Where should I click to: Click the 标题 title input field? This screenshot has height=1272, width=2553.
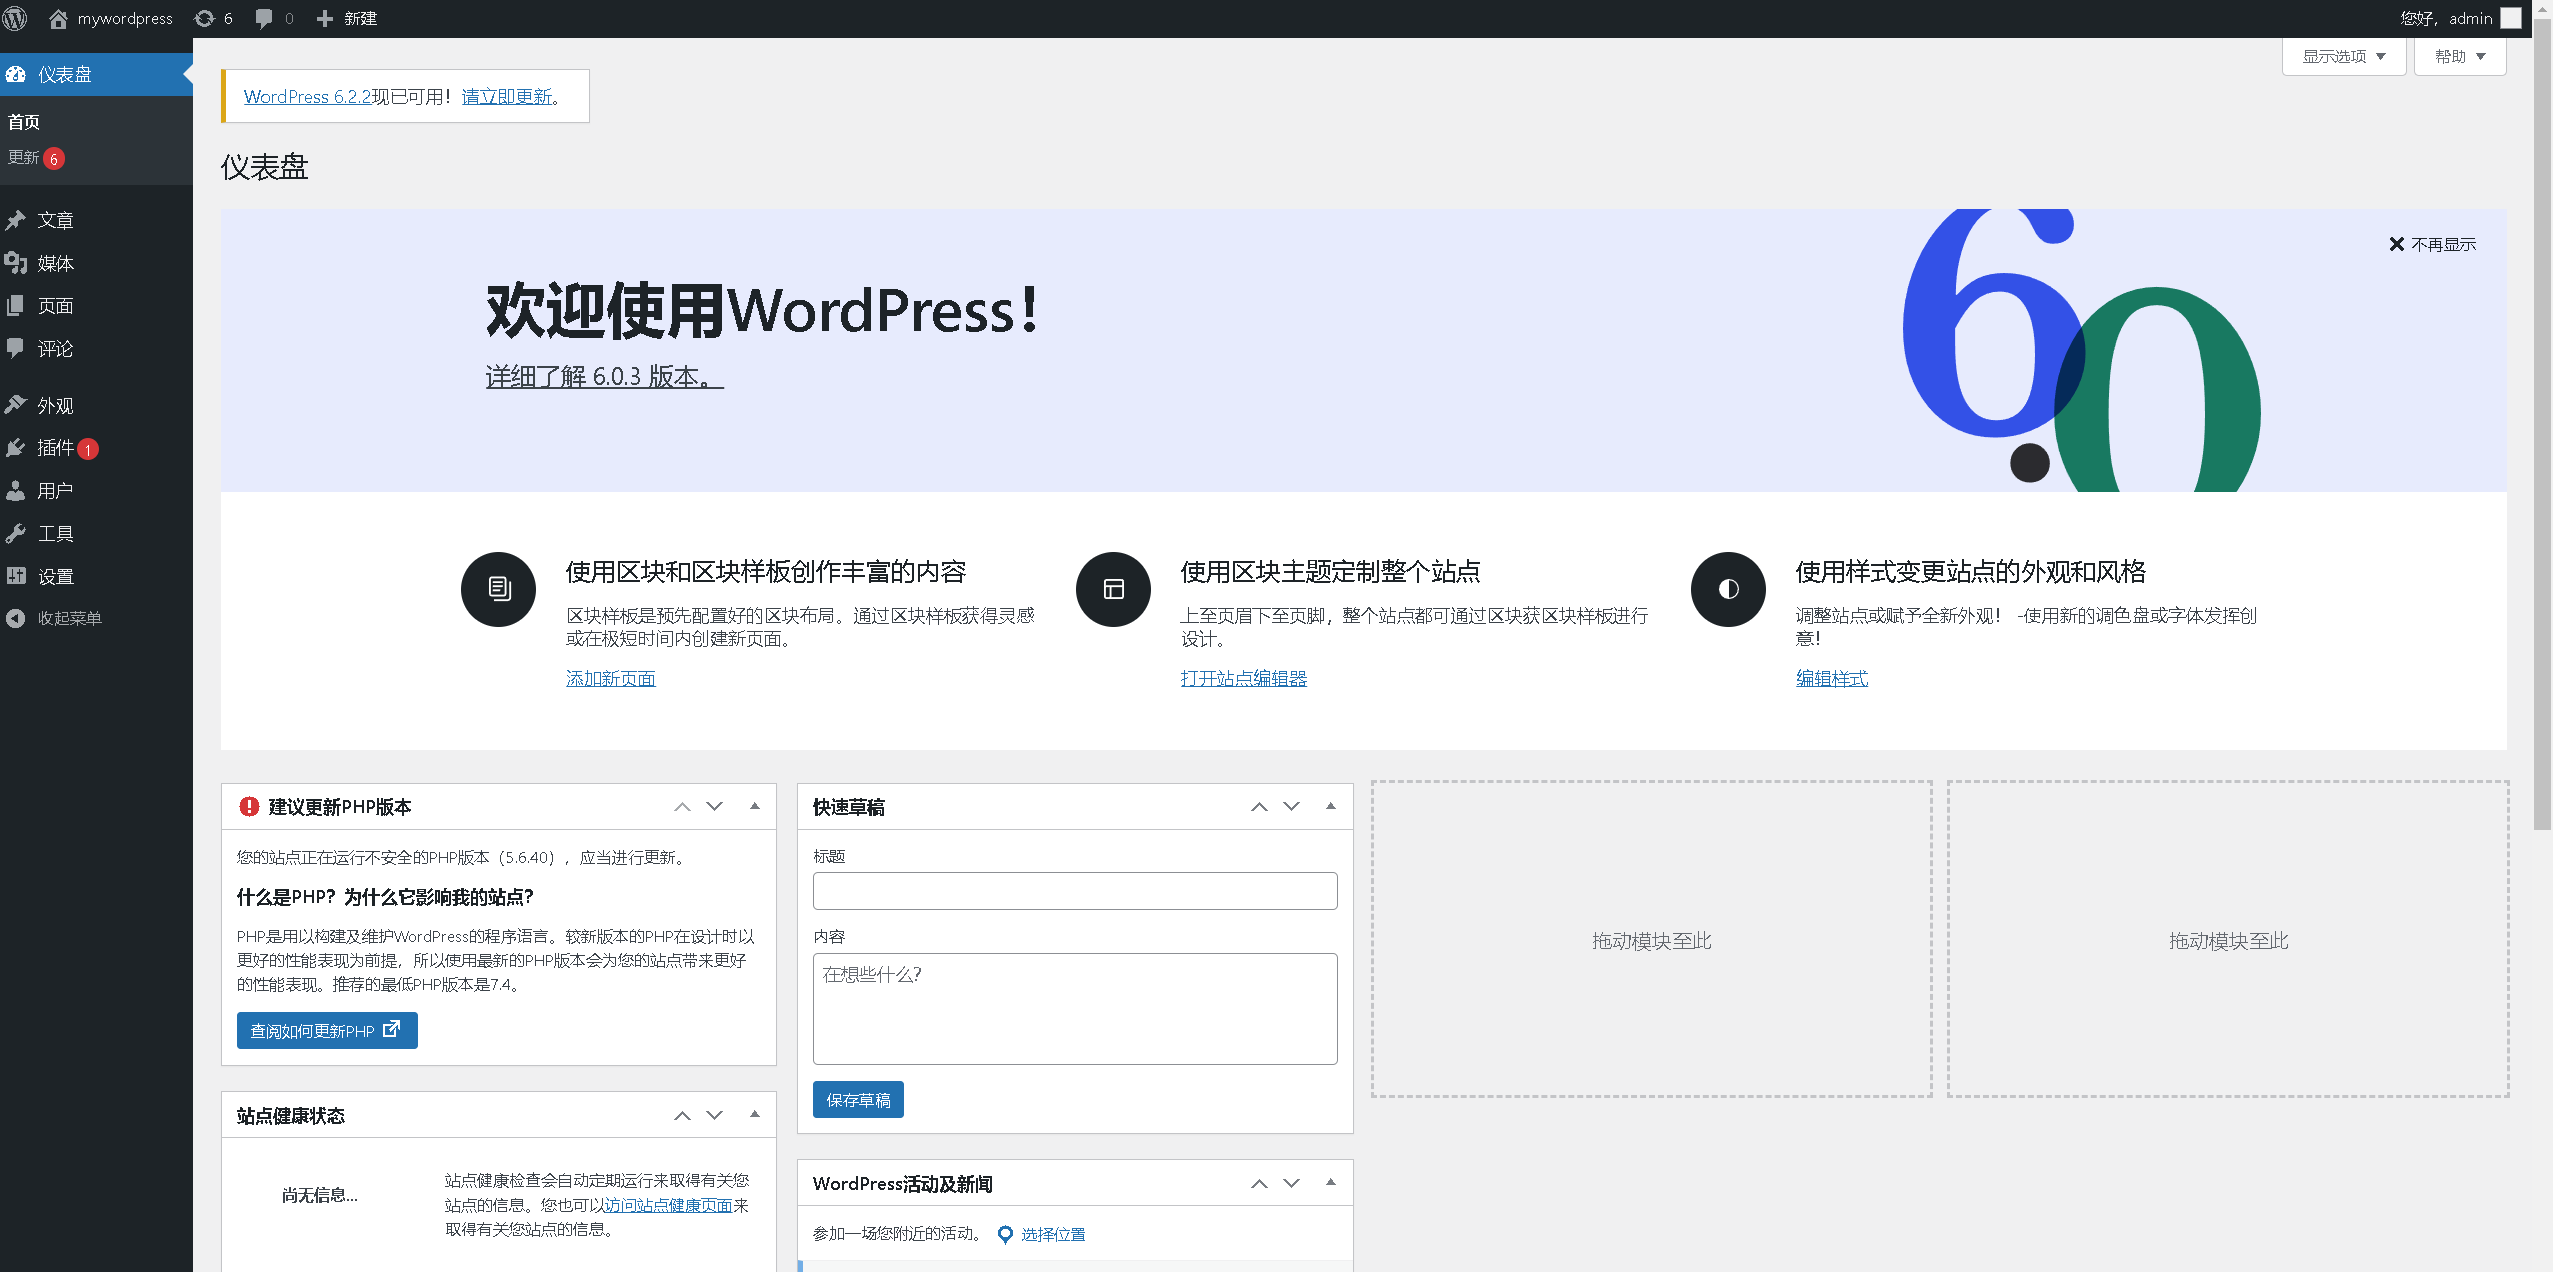tap(1074, 891)
